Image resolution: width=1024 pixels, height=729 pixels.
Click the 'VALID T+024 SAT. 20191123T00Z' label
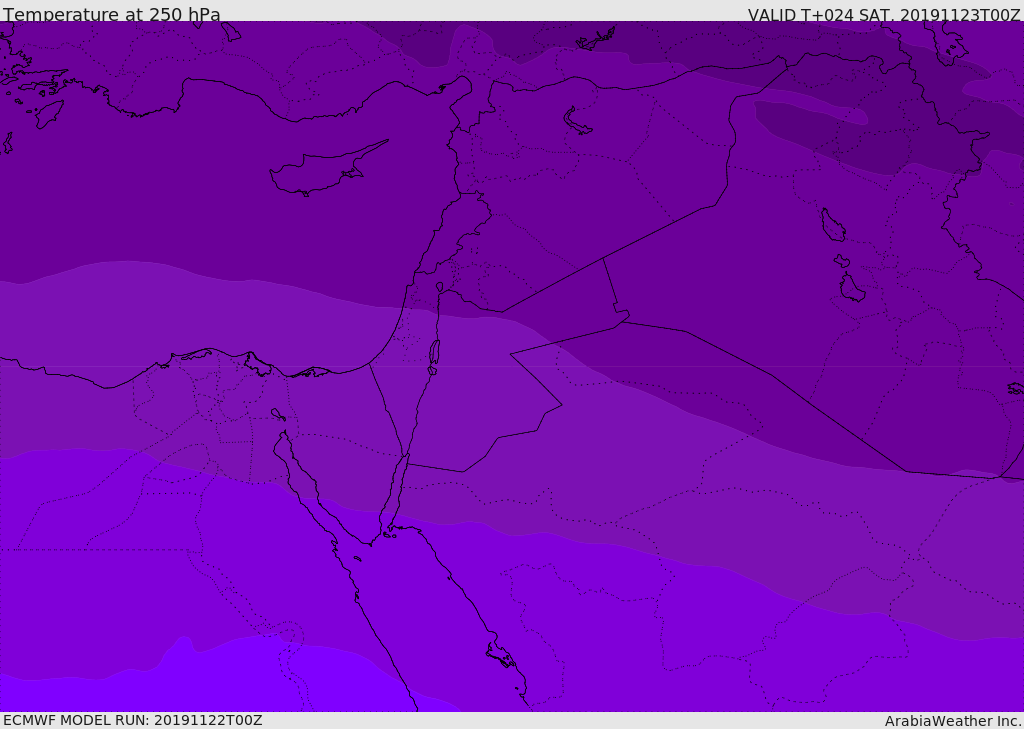[884, 15]
